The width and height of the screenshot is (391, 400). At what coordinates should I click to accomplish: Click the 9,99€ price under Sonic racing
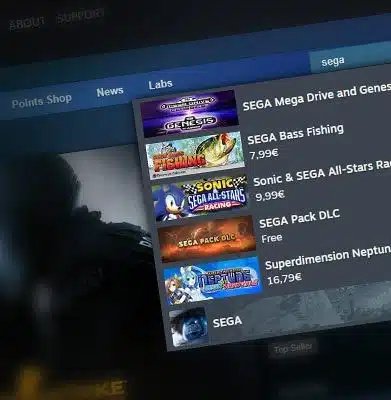coord(270,195)
